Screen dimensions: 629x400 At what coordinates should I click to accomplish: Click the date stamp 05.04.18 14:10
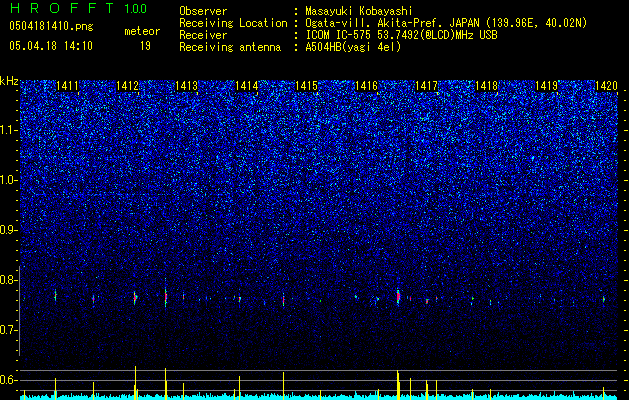[x=51, y=46]
